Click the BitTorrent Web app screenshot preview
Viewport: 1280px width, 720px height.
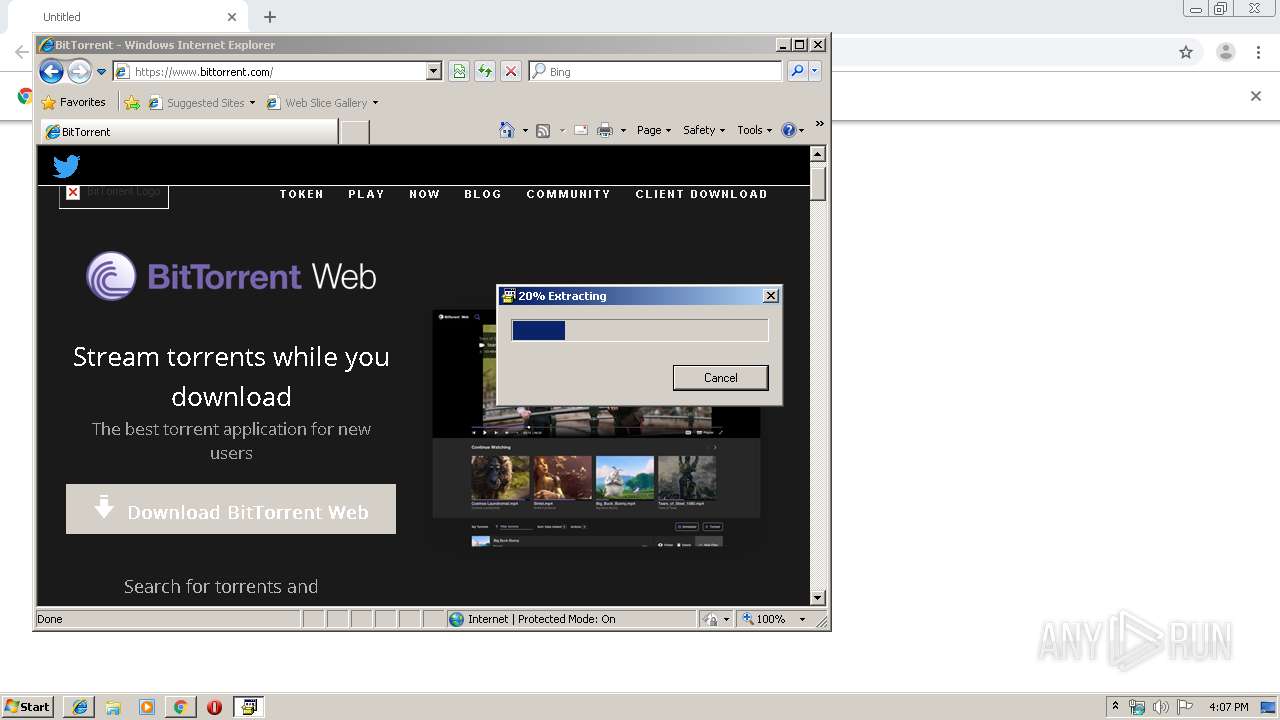[x=596, y=430]
